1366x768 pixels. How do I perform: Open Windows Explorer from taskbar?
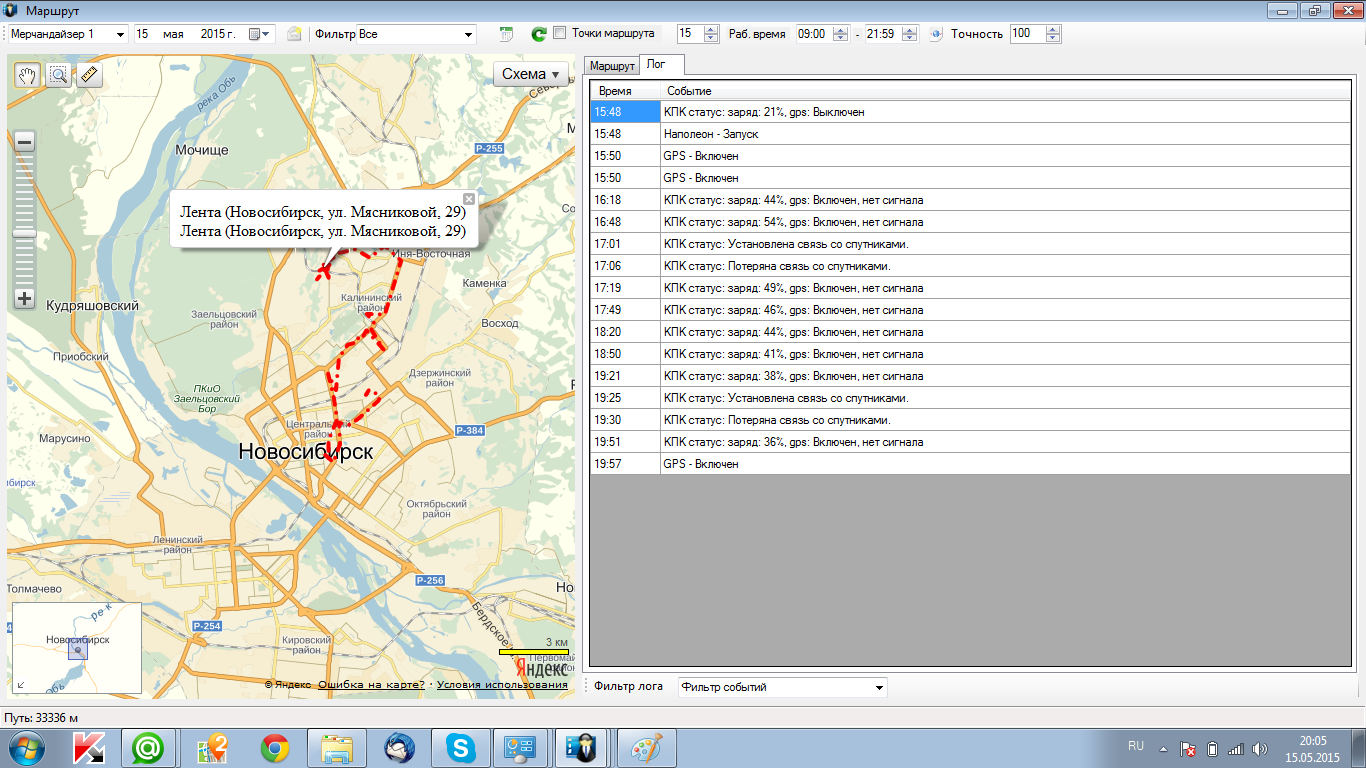pos(338,748)
